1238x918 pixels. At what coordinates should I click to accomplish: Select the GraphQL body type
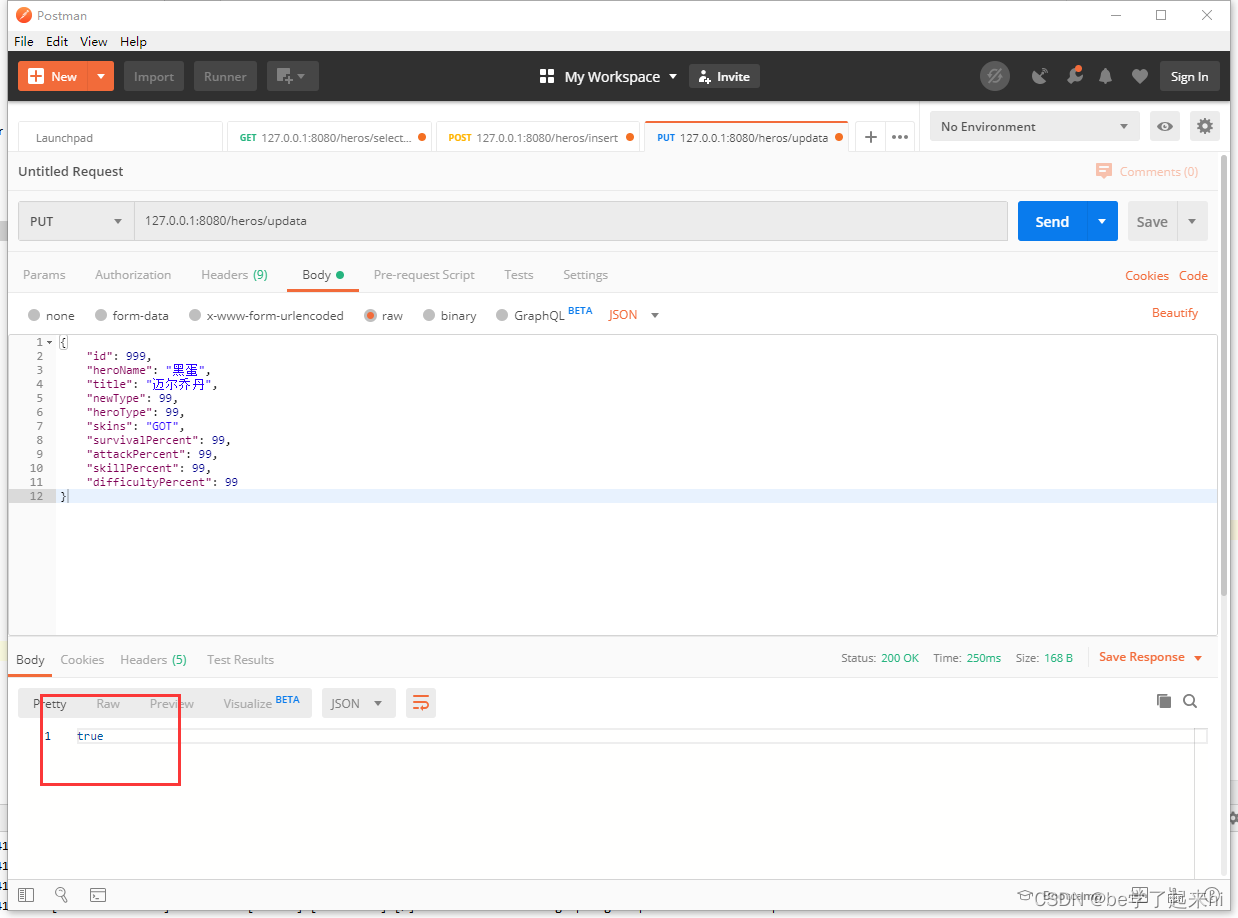(544, 314)
